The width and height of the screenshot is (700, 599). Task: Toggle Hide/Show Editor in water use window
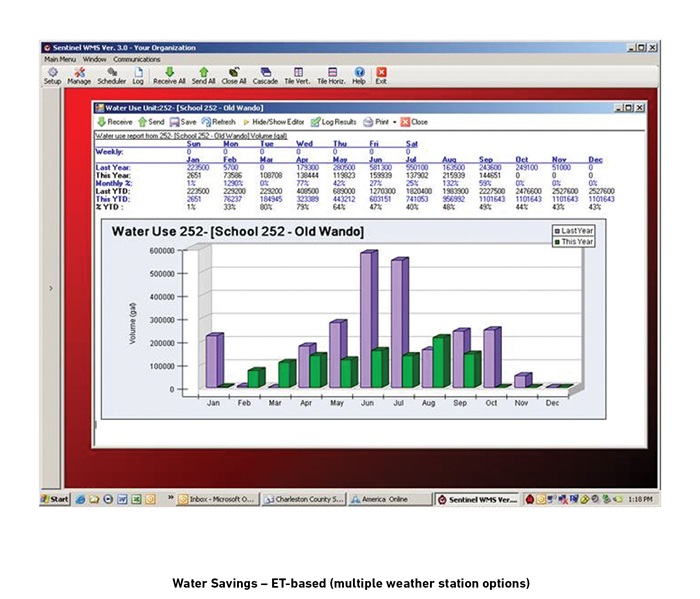(276, 121)
